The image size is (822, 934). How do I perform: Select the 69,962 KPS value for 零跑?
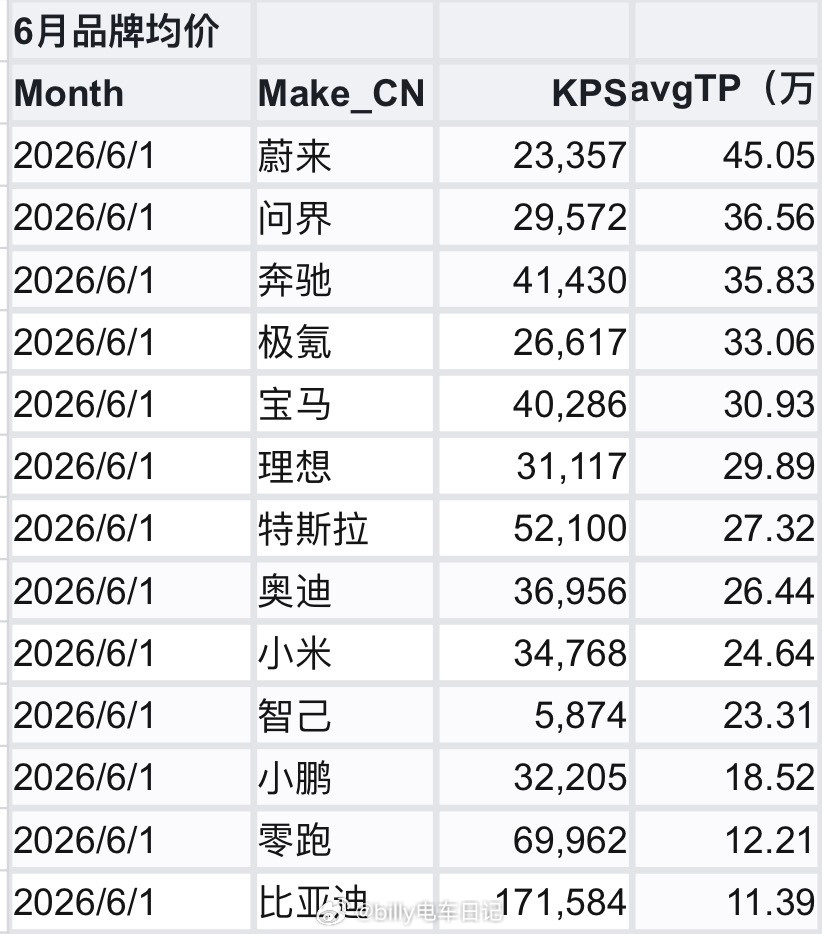[x=534, y=839]
